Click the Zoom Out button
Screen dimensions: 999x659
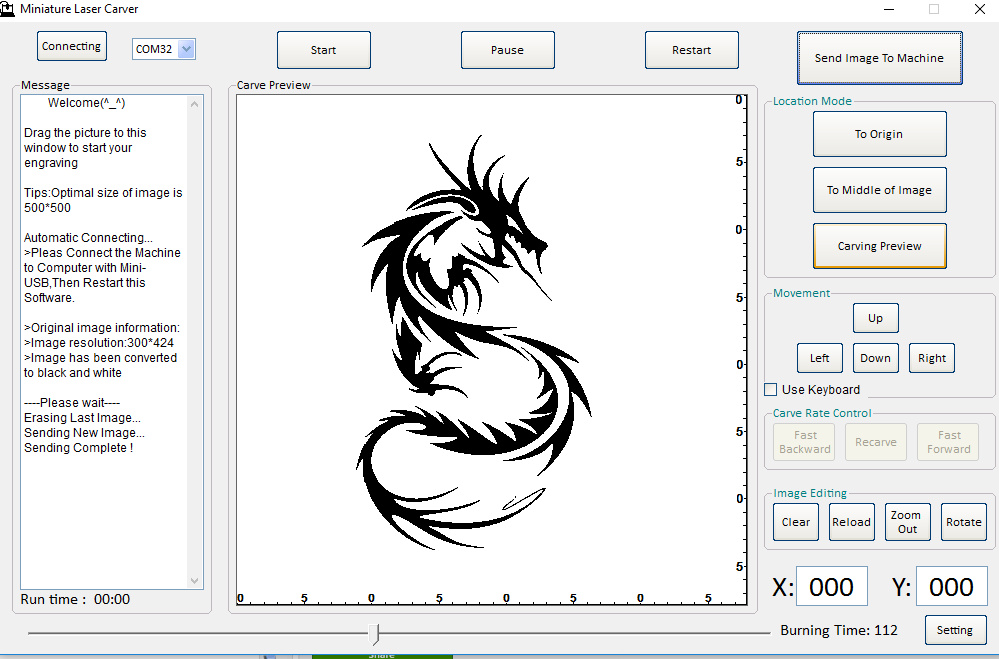pos(907,522)
